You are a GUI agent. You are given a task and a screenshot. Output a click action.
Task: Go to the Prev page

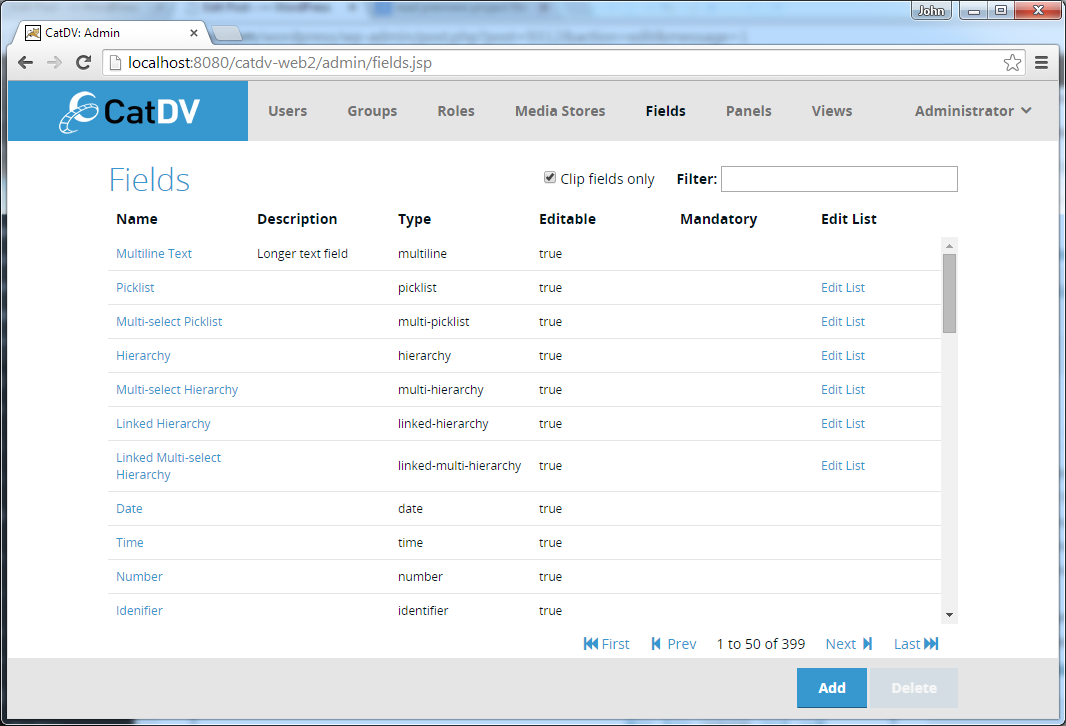(x=674, y=644)
